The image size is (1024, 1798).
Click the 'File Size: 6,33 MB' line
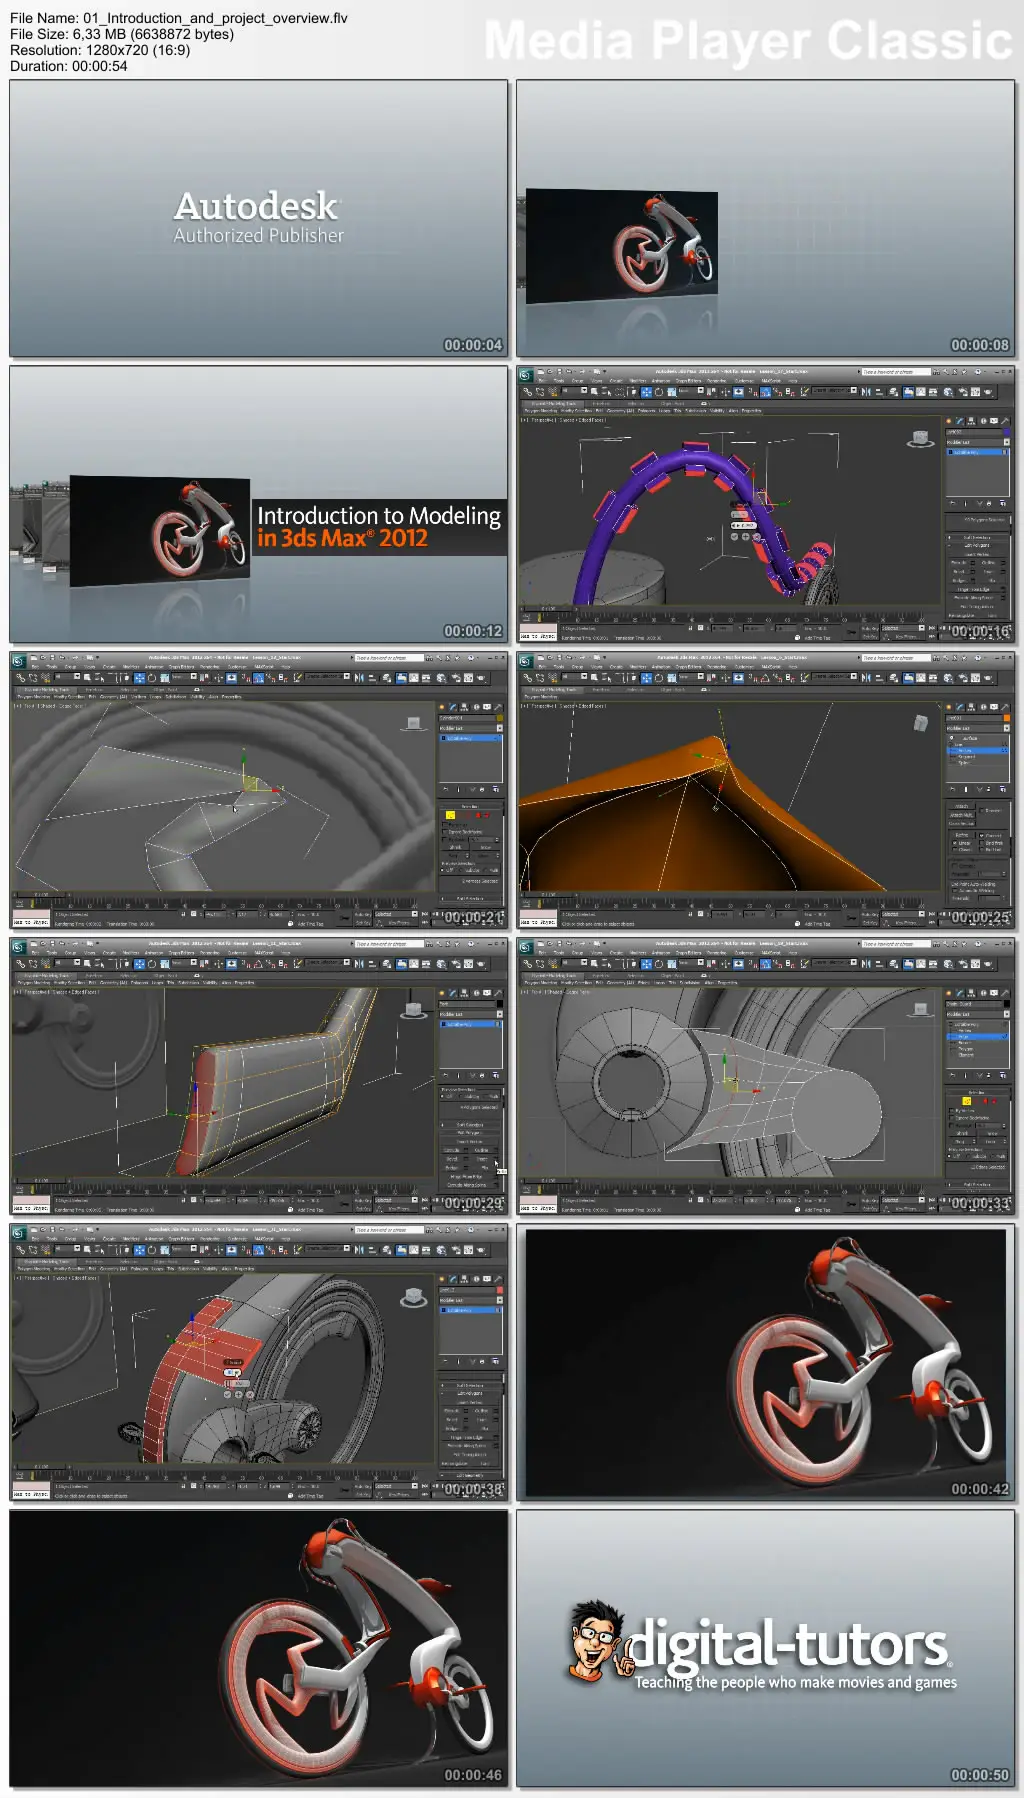coord(122,34)
